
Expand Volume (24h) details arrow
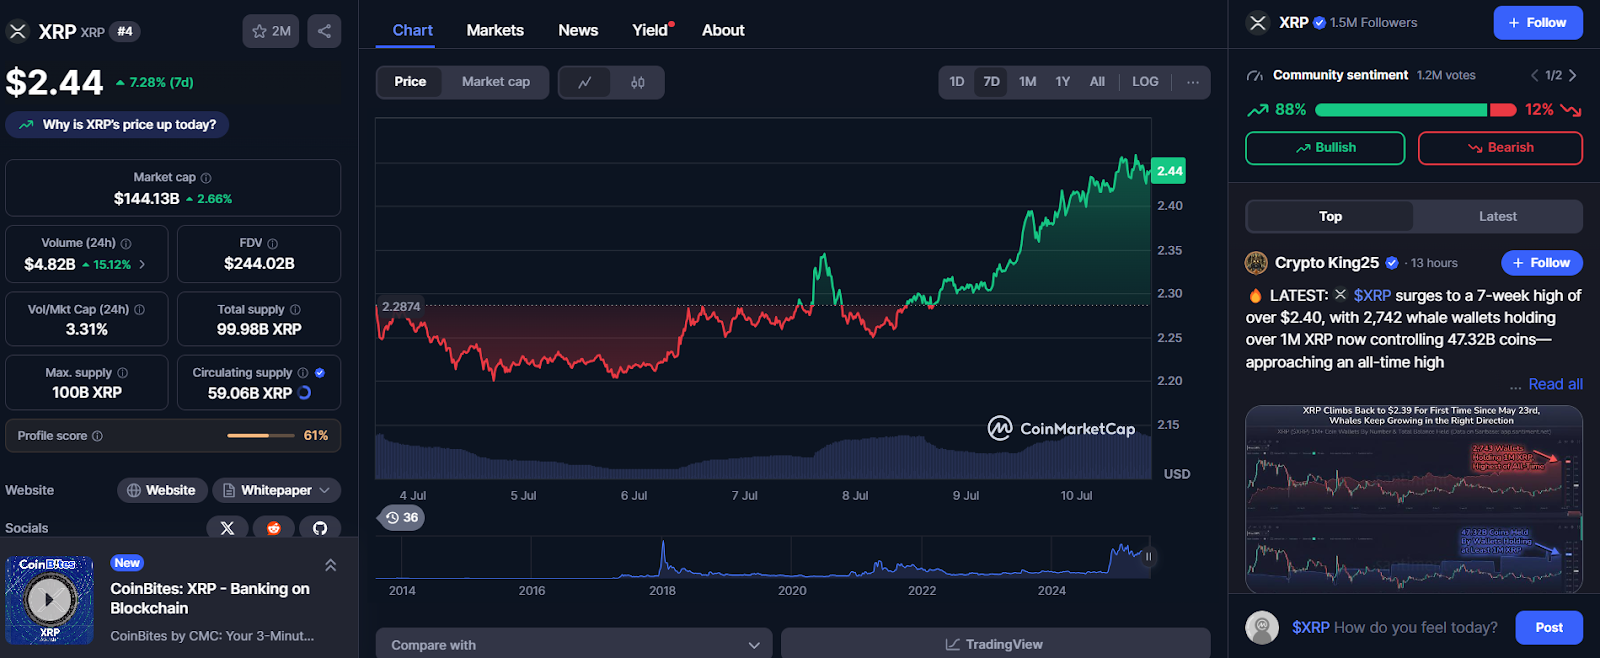click(142, 265)
